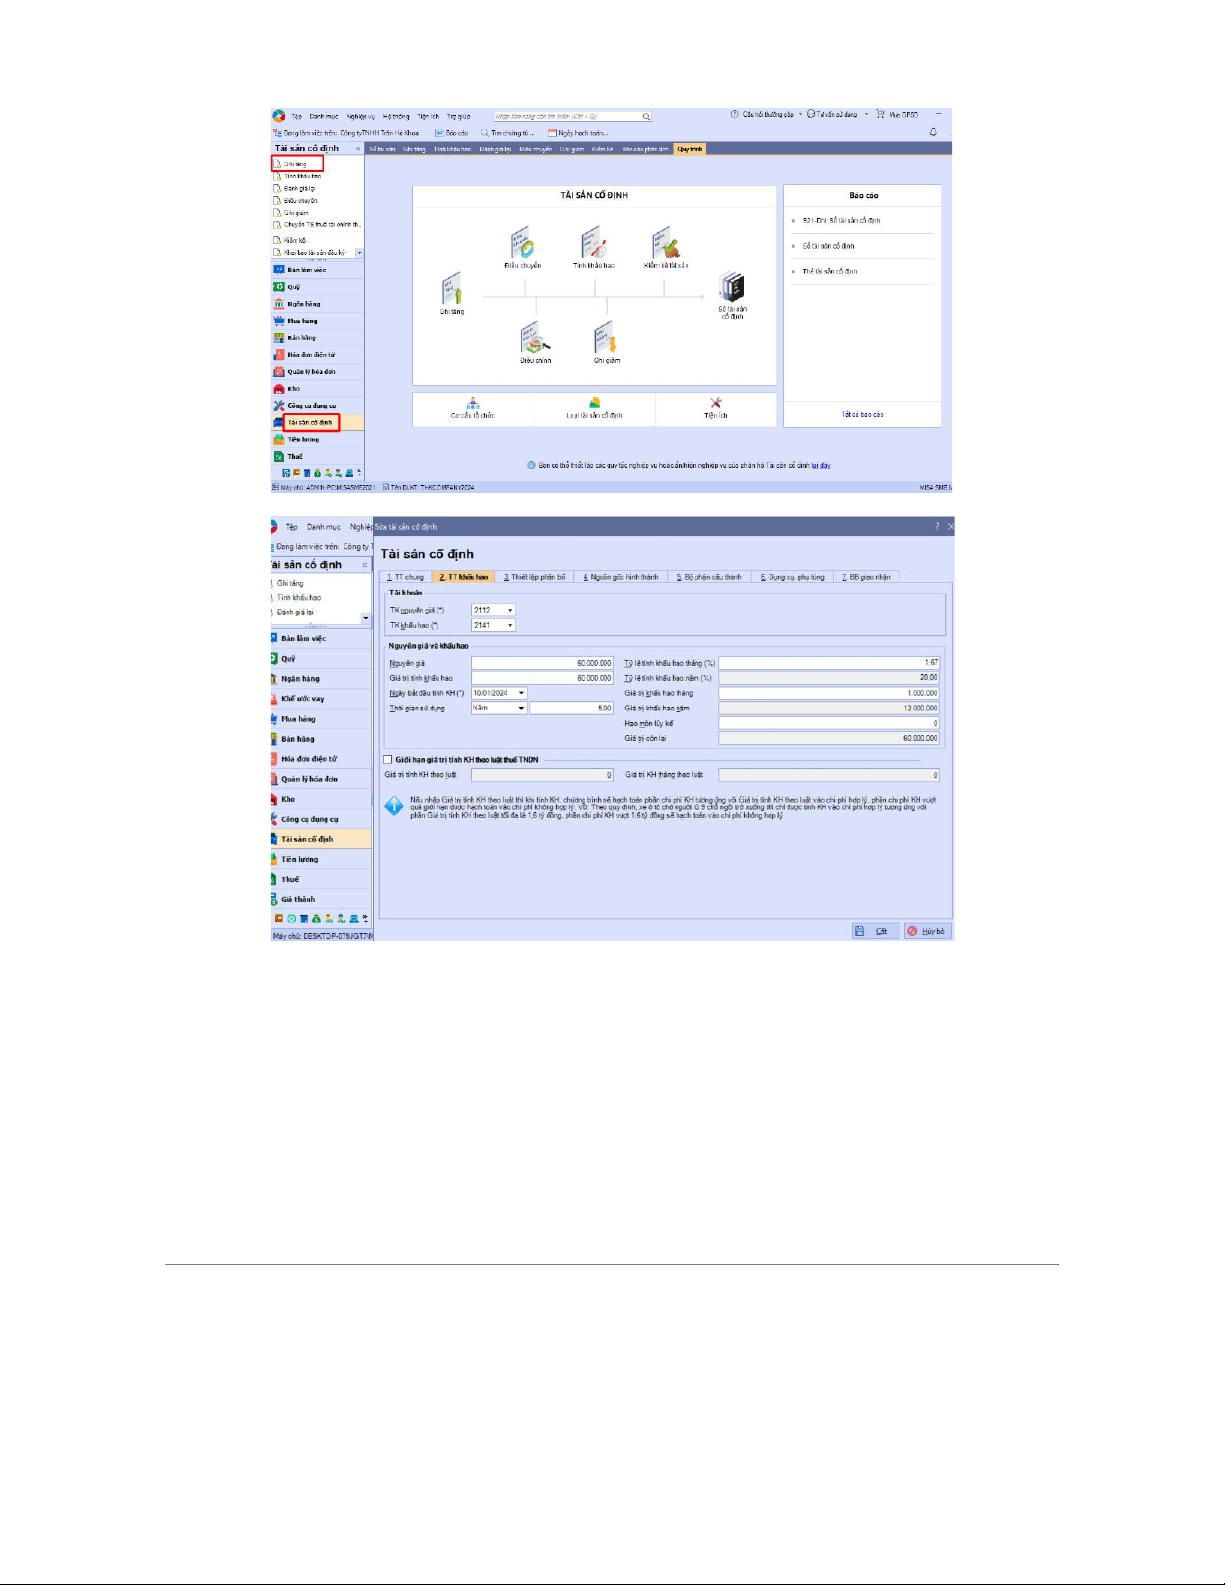Open the Cơ cấu tổ chức icon
Image resolution: width=1225 pixels, height=1585 pixels.
[473, 404]
